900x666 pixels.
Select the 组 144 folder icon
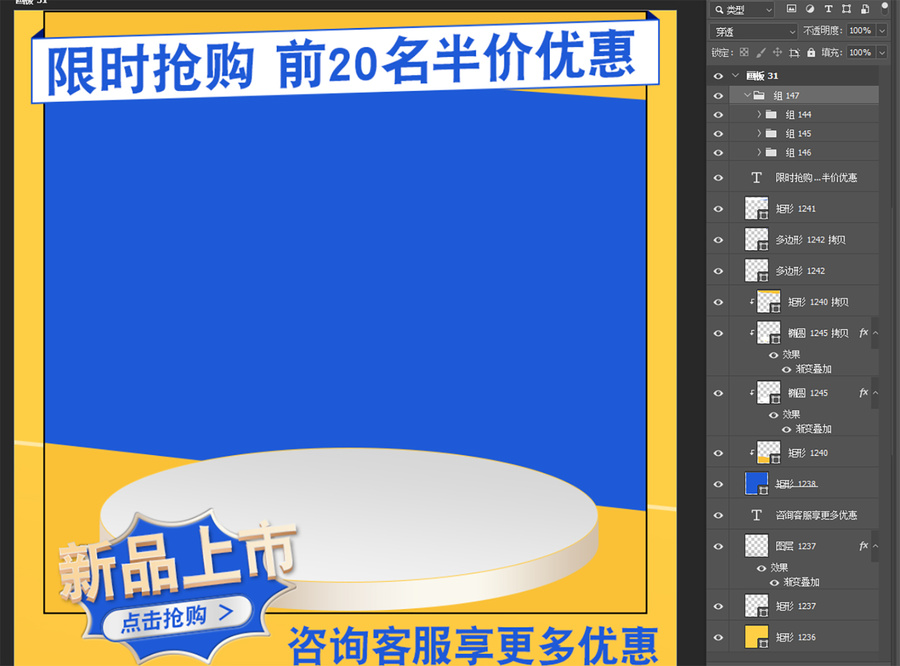click(x=771, y=114)
